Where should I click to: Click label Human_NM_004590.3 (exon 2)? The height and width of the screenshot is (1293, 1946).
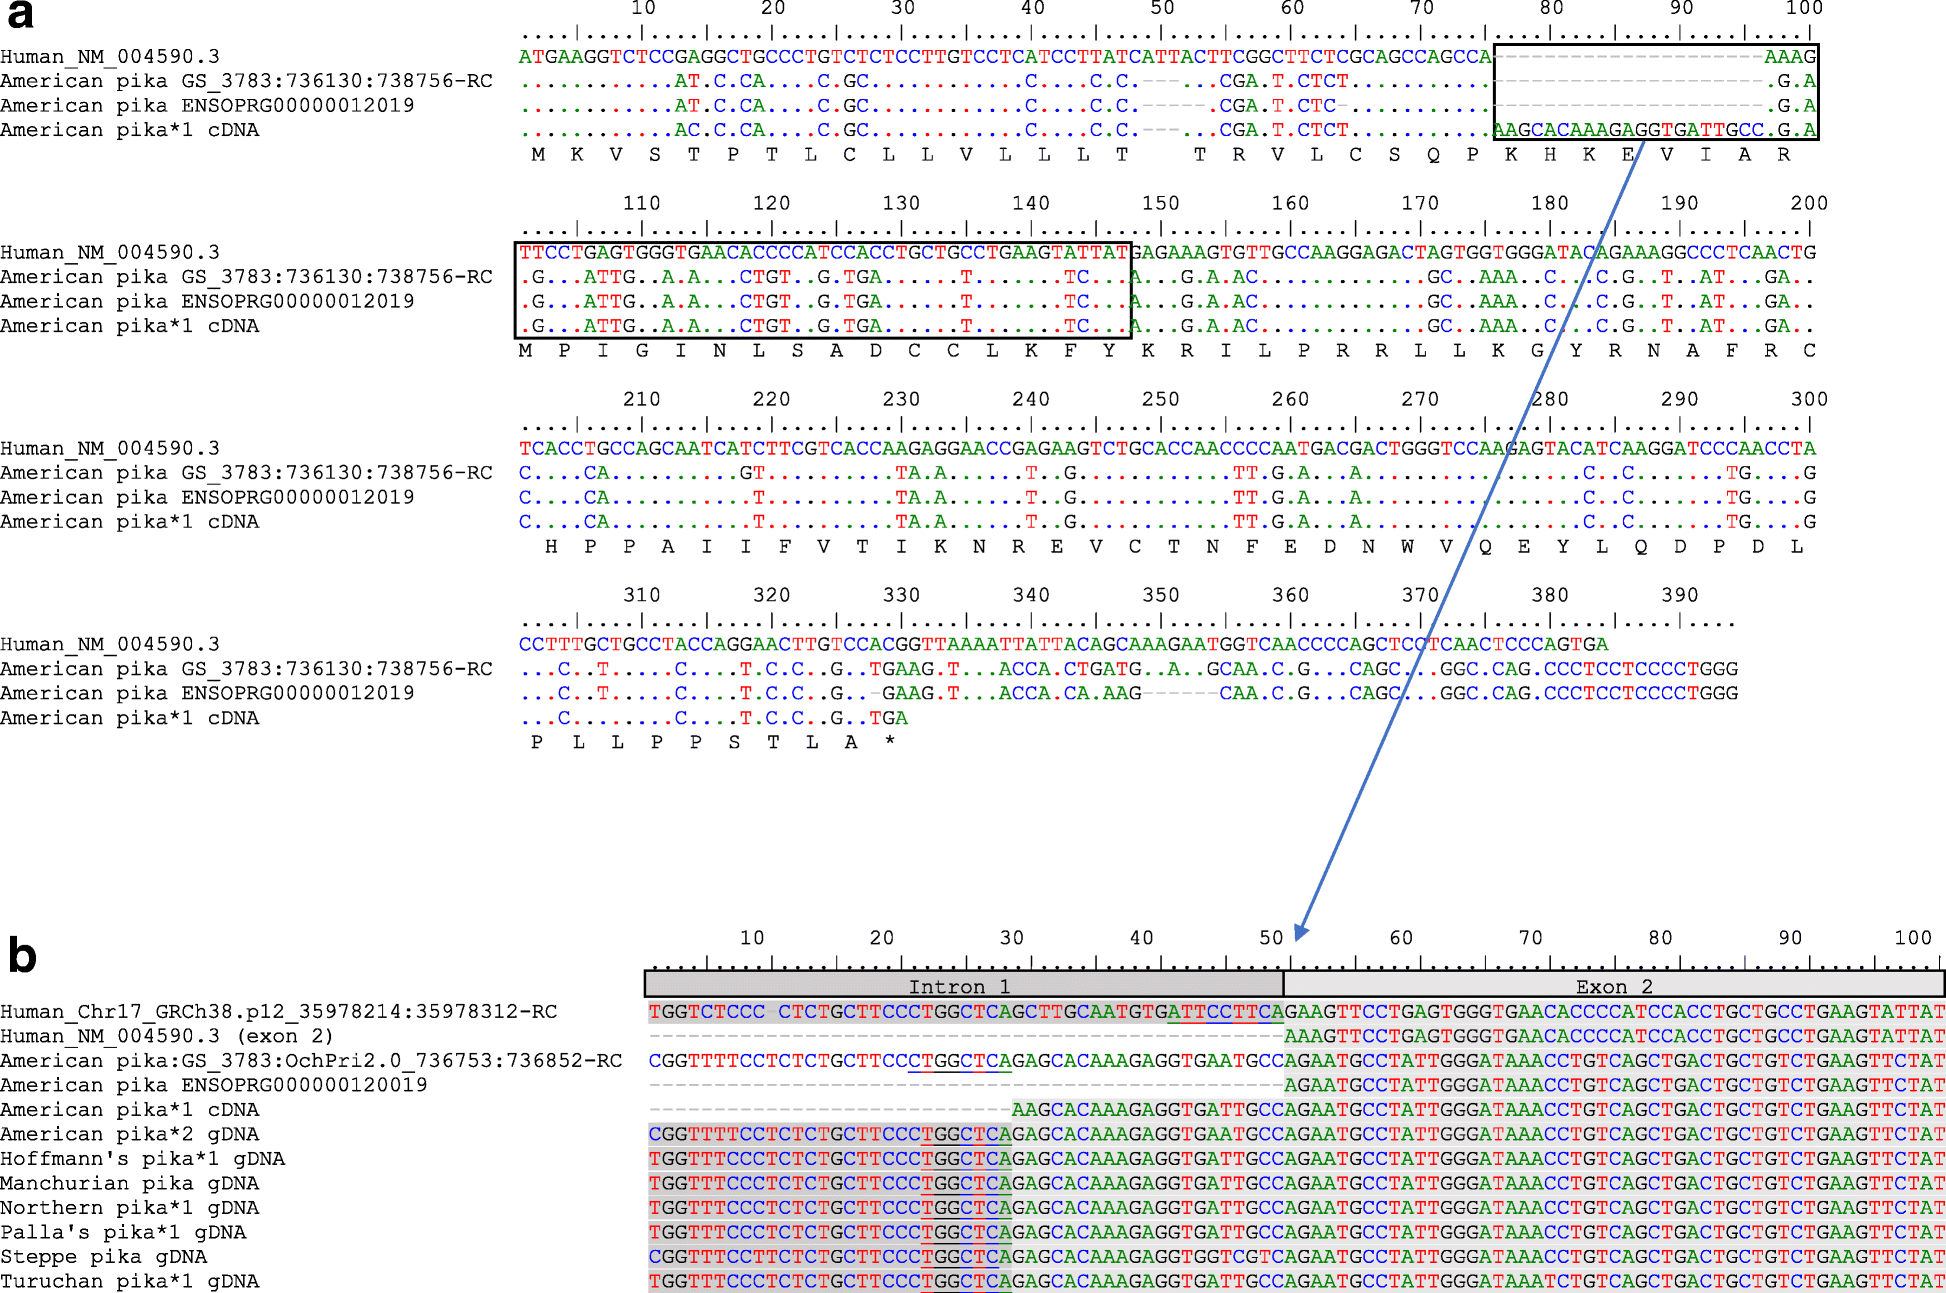[167, 1036]
